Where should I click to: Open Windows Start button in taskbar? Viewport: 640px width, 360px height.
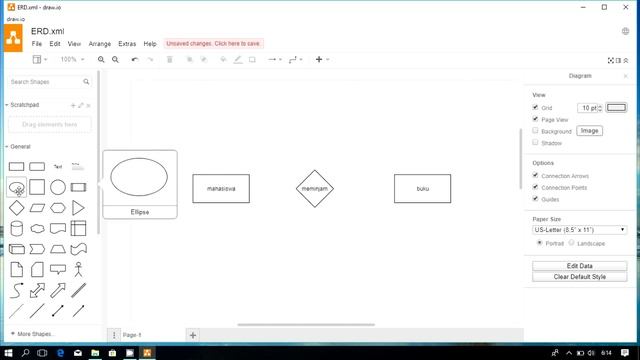point(8,353)
